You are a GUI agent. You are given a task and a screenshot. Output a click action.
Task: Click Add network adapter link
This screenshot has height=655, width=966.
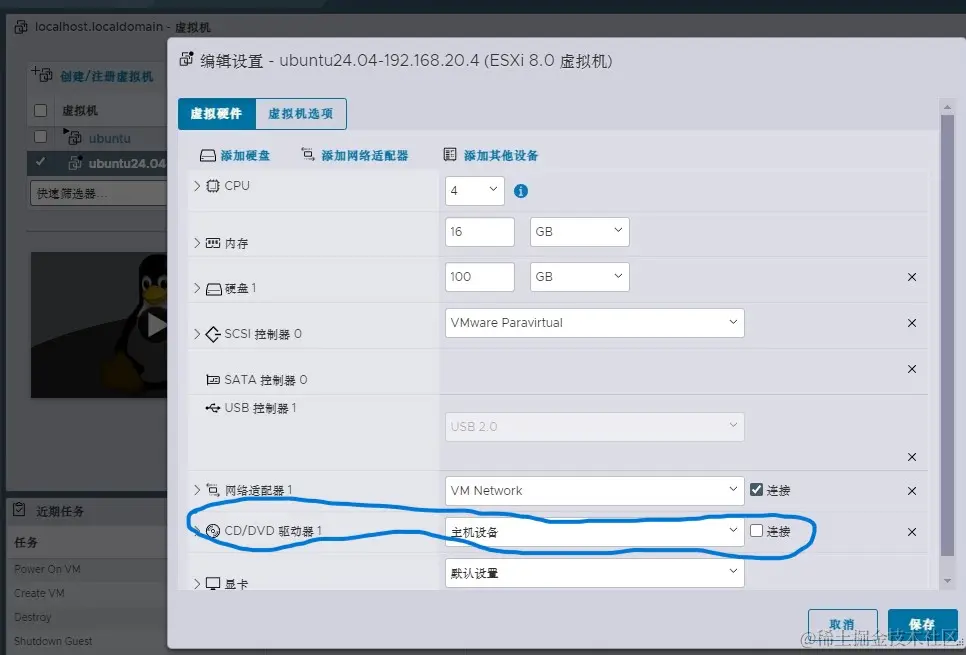(365, 155)
